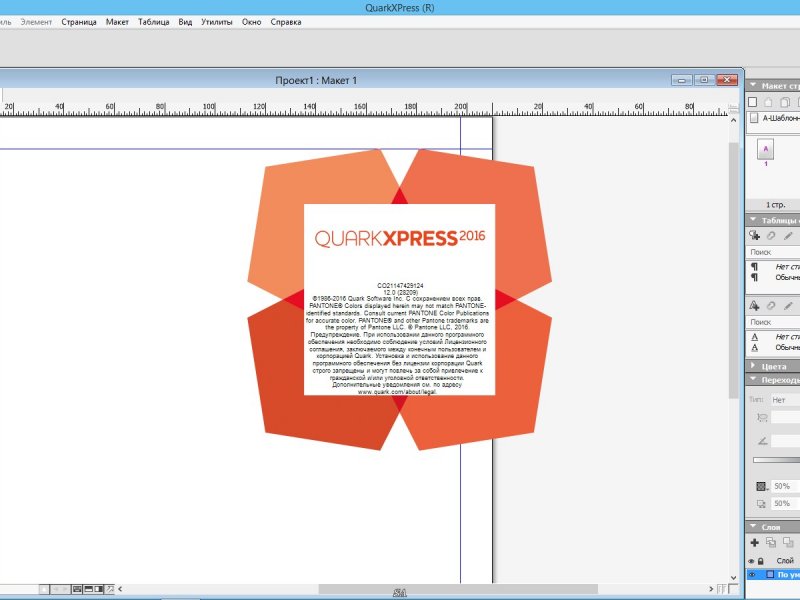
Task: Click the gradient angle input field
Action: 786,440
